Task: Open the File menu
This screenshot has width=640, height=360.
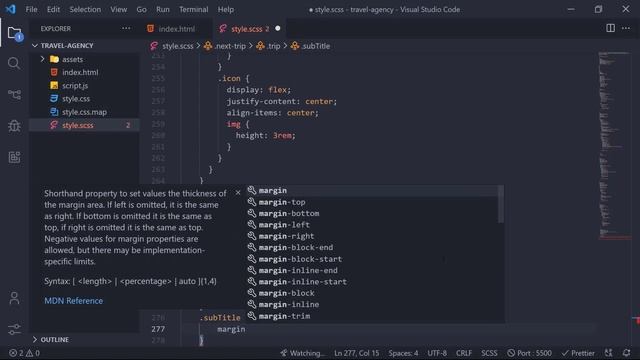Action: click(31, 9)
